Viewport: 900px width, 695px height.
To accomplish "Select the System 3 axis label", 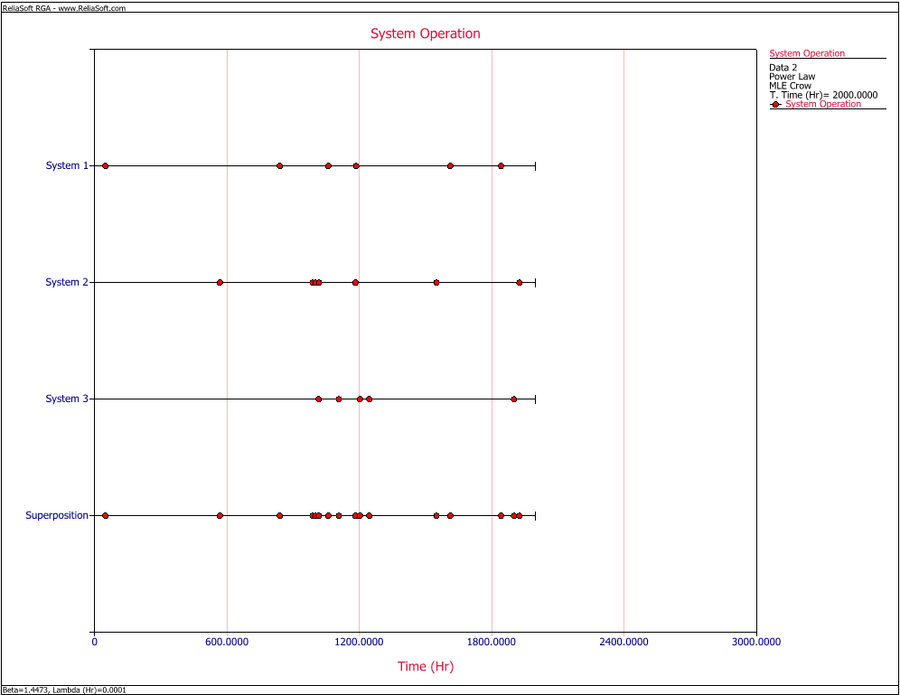I will pyautogui.click(x=67, y=398).
